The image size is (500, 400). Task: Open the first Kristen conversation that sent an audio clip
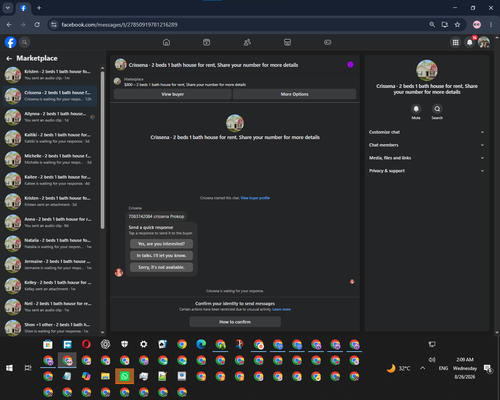pos(50,75)
